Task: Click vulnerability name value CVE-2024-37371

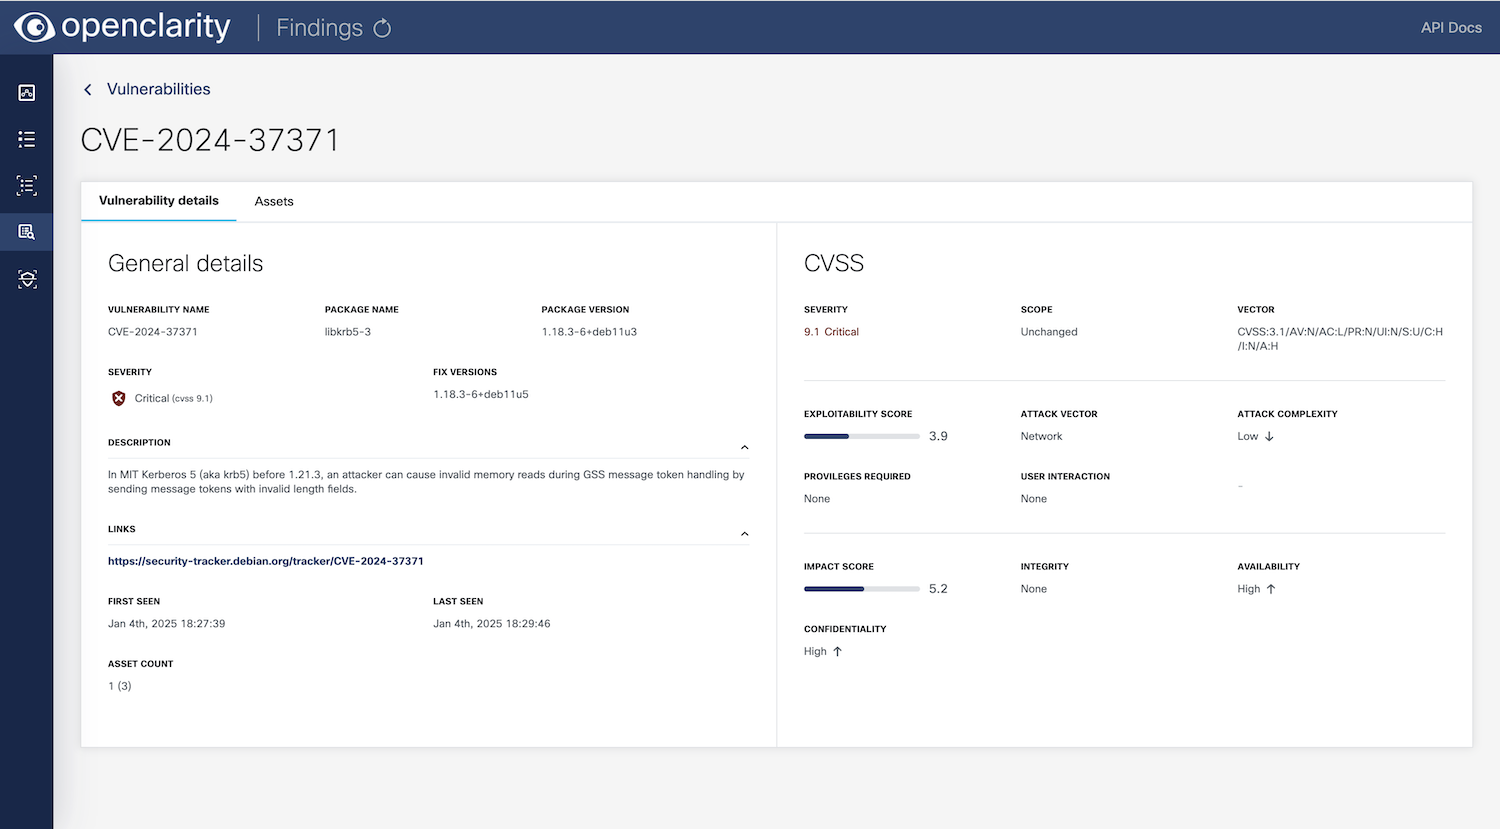Action: [x=153, y=332]
